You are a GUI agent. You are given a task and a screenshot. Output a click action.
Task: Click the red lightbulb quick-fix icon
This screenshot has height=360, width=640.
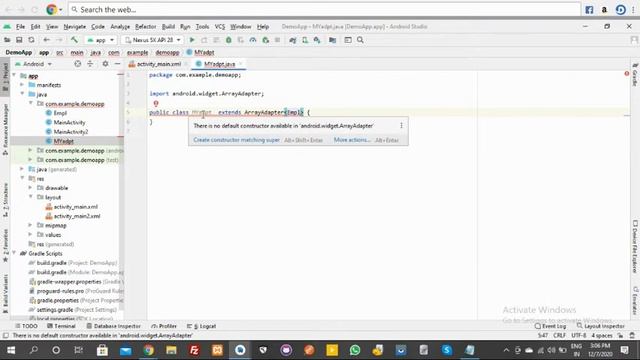pos(156,104)
